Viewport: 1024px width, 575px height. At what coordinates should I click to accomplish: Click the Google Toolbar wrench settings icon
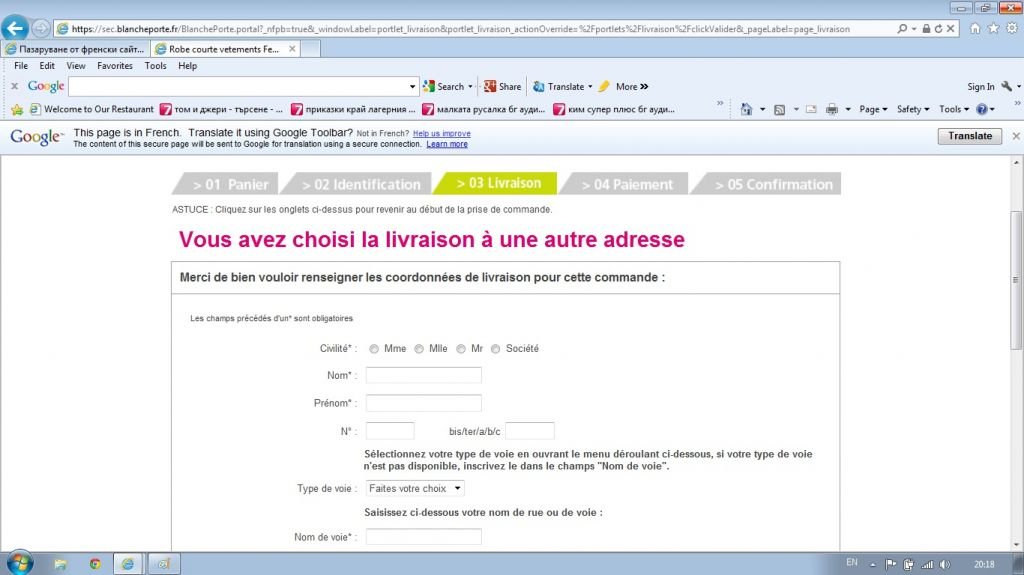[x=1008, y=87]
